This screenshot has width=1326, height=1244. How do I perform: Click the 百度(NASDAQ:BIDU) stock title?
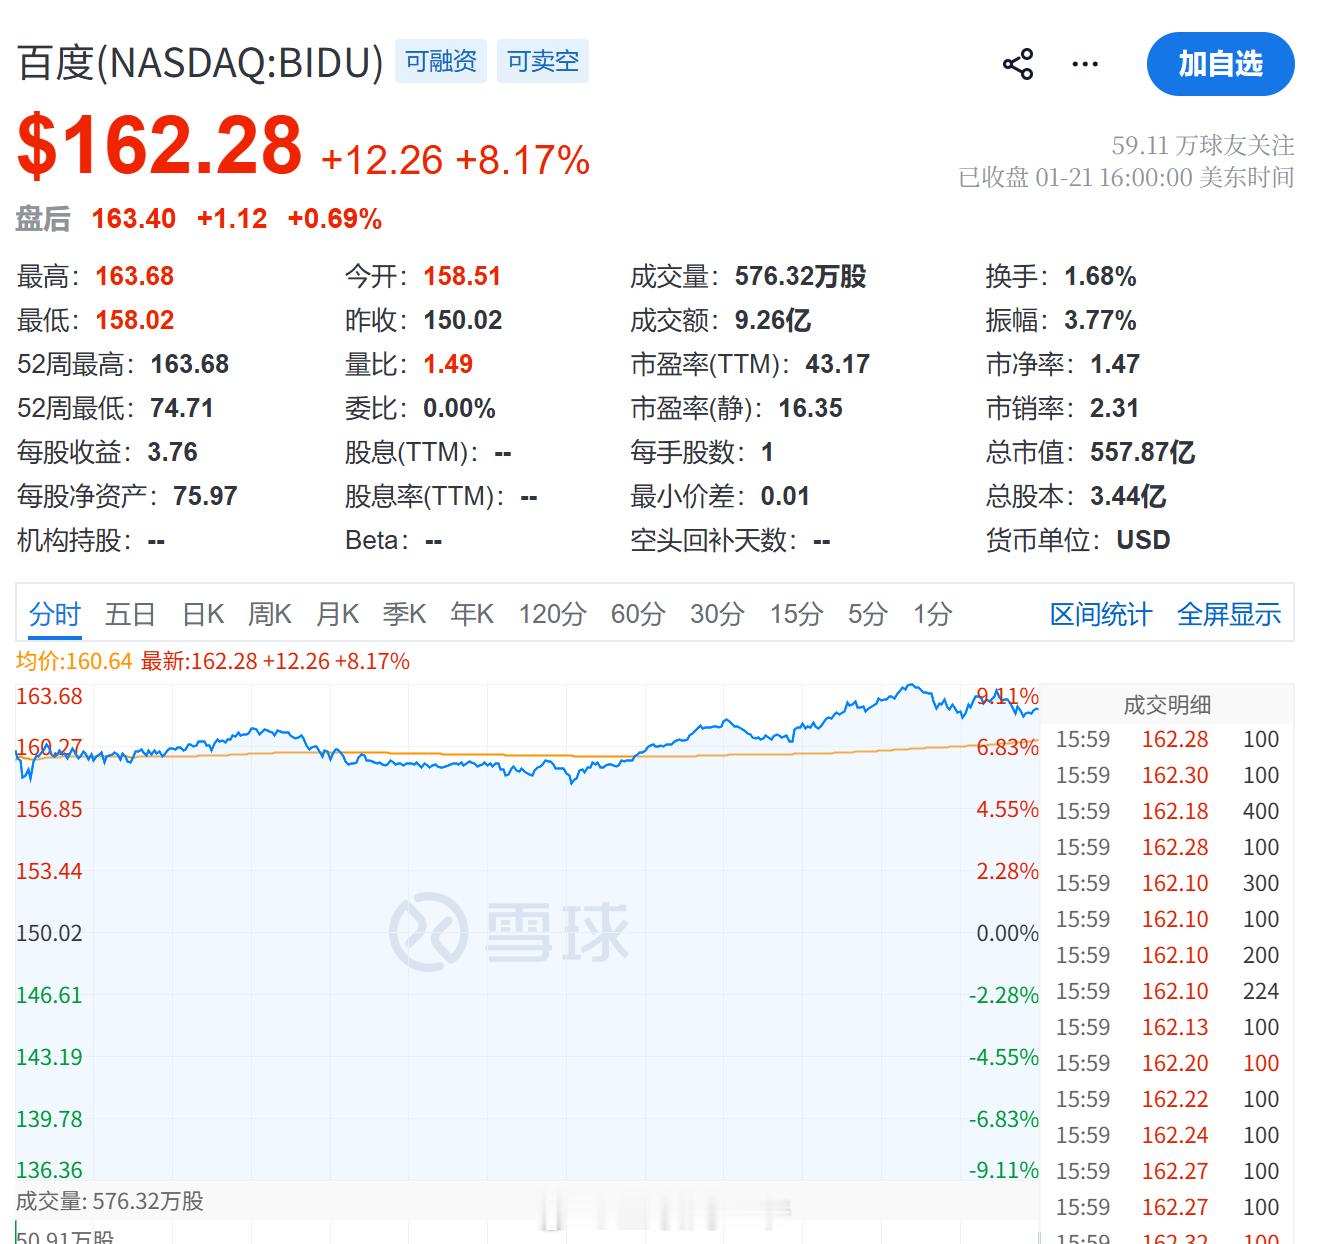pos(200,63)
